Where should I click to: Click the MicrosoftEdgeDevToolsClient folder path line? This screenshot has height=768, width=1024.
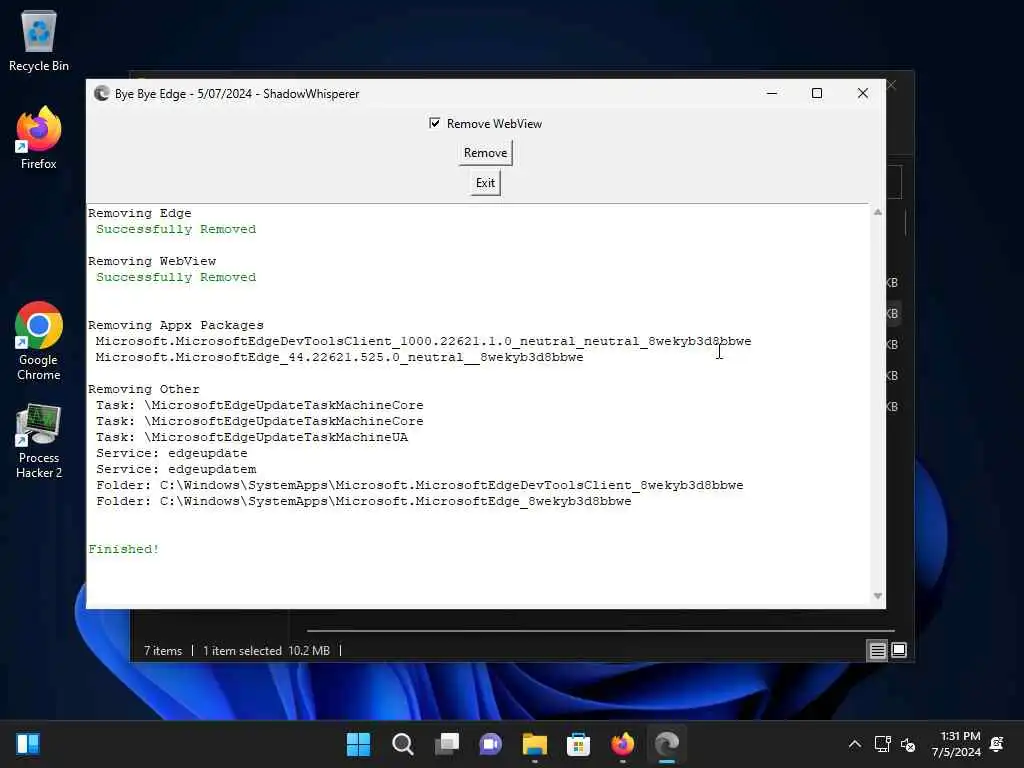coord(419,485)
